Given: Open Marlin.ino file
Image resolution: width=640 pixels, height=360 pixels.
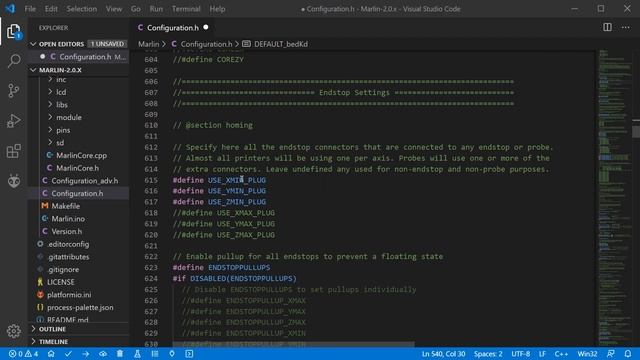Looking at the screenshot, I should [x=68, y=219].
